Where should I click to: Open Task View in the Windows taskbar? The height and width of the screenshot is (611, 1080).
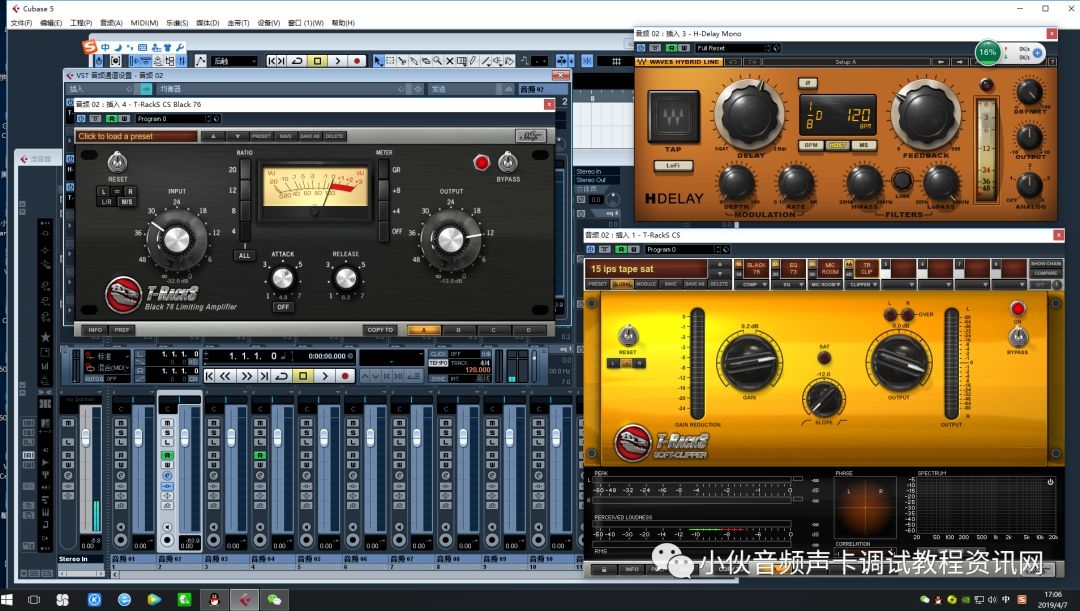point(33,599)
